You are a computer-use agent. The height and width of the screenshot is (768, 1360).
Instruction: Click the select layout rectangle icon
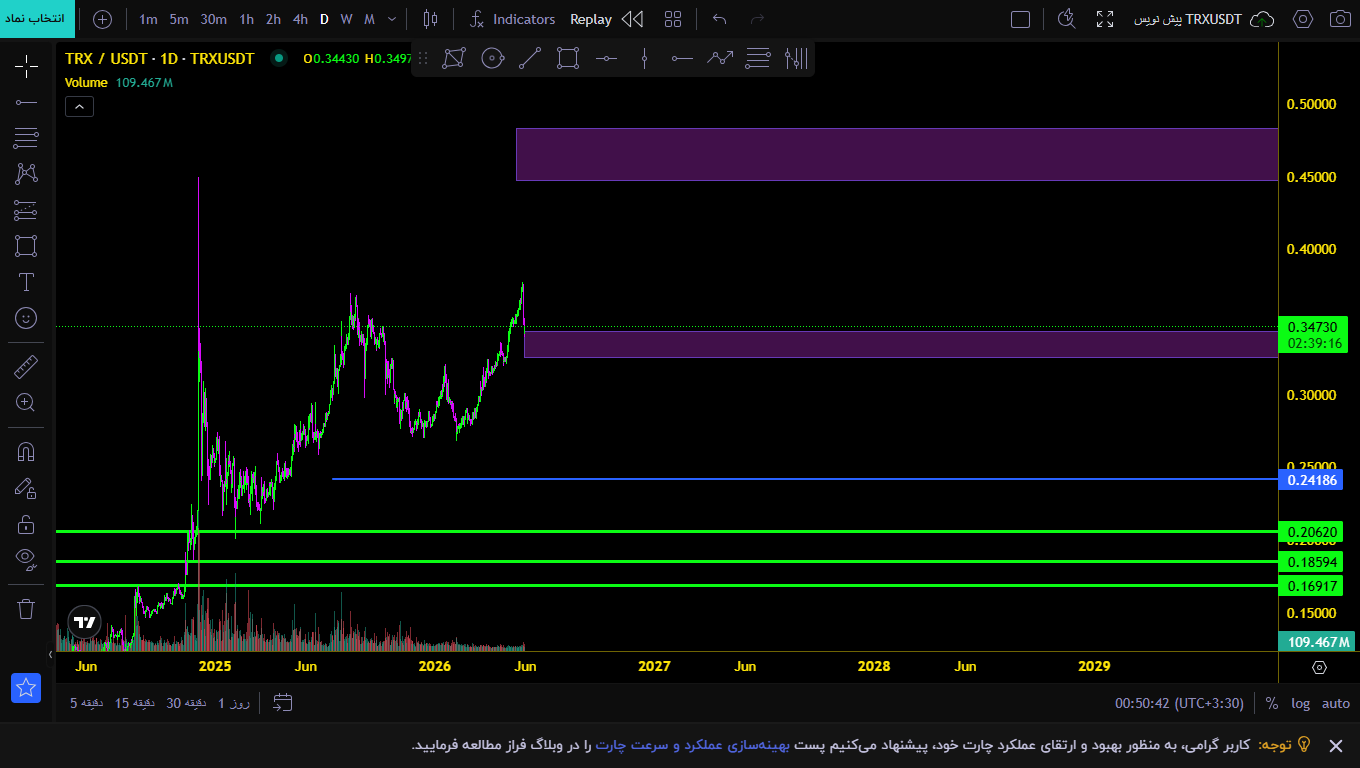pyautogui.click(x=1020, y=19)
